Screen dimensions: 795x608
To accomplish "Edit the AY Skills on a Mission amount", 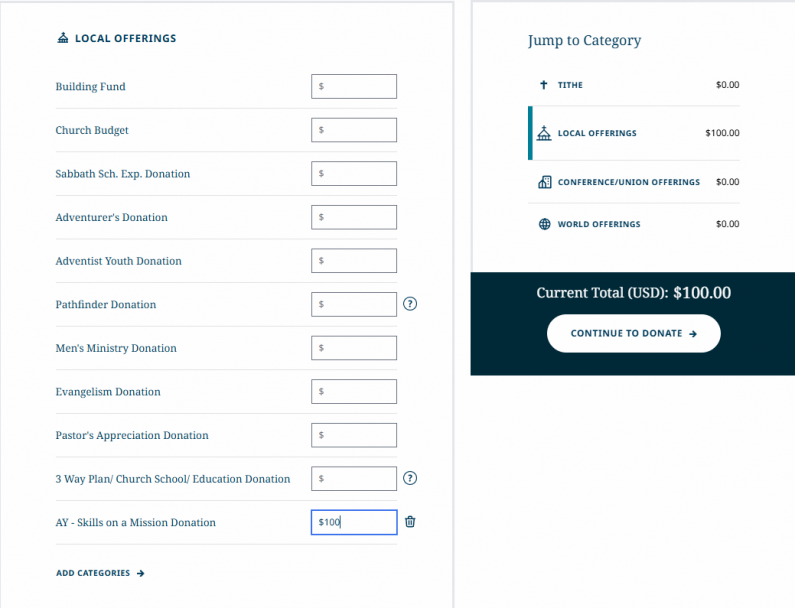I will coord(354,522).
